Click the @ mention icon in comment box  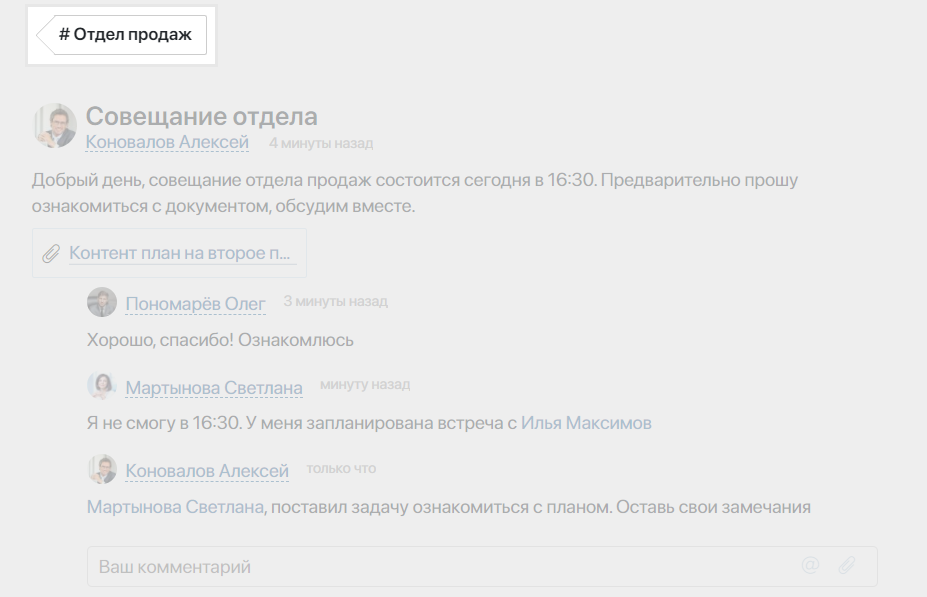point(810,566)
